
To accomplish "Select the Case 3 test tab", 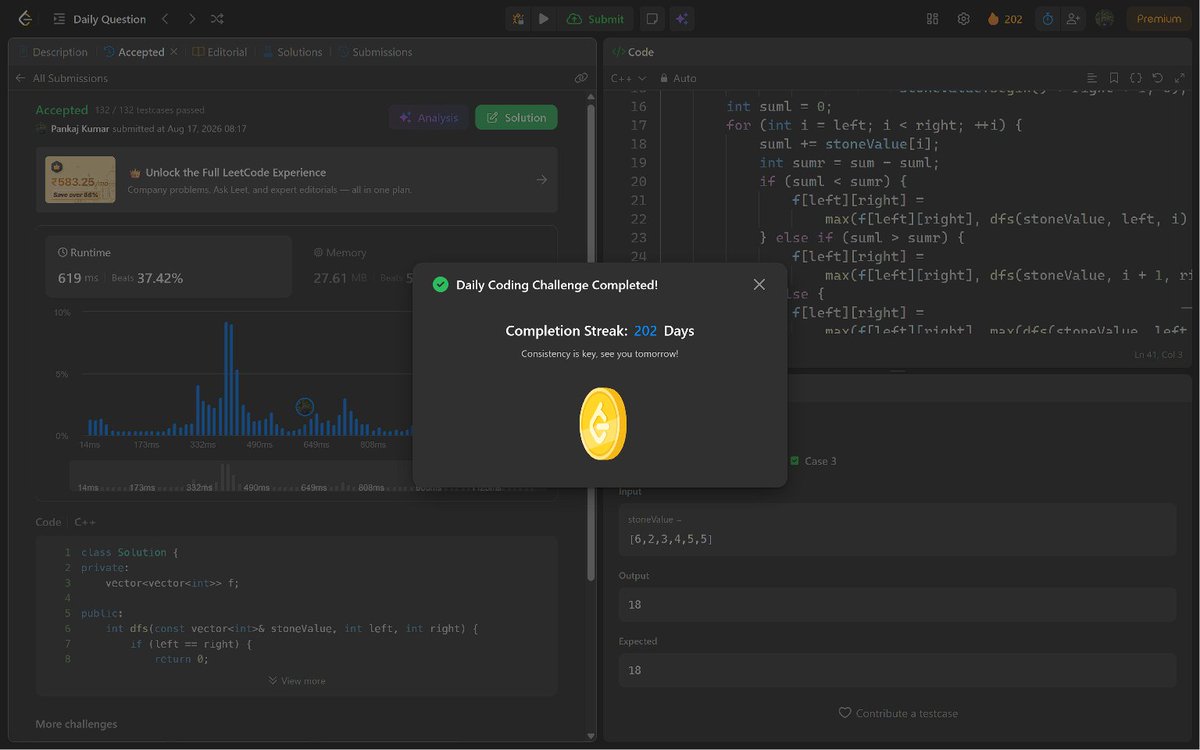I will click(813, 461).
